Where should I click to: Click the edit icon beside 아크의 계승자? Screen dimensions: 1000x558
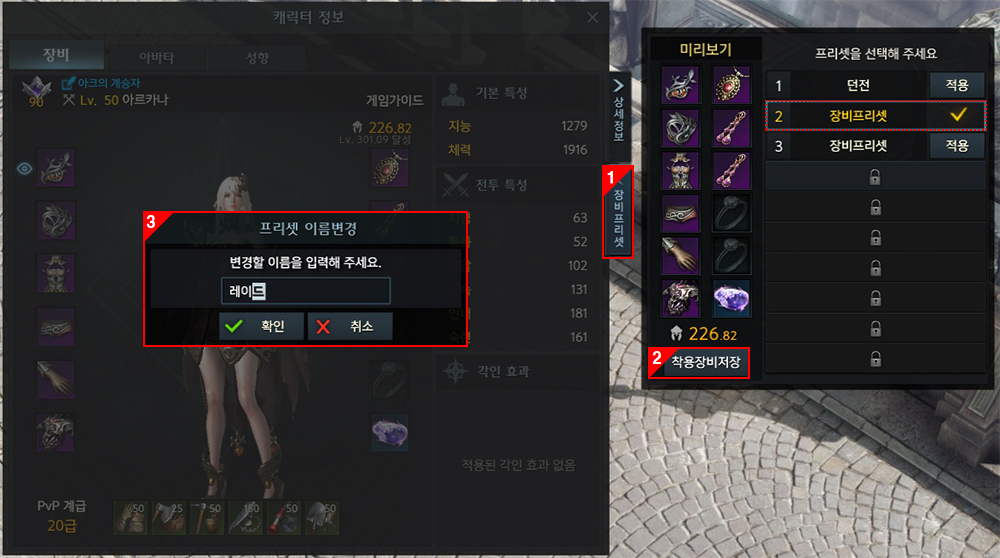68,83
